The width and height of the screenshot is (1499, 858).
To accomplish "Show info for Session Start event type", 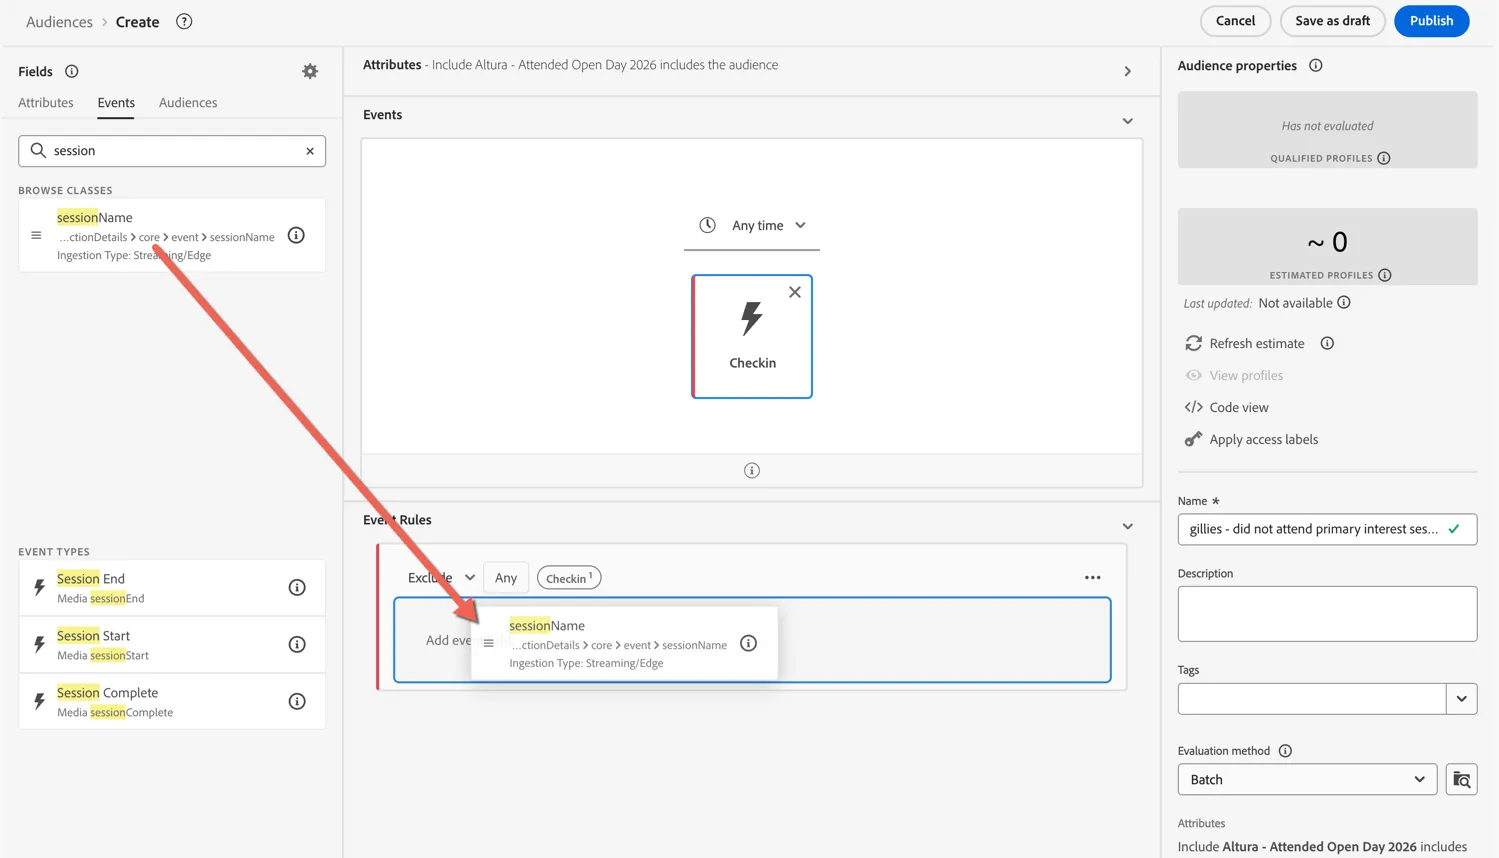I will click(297, 644).
